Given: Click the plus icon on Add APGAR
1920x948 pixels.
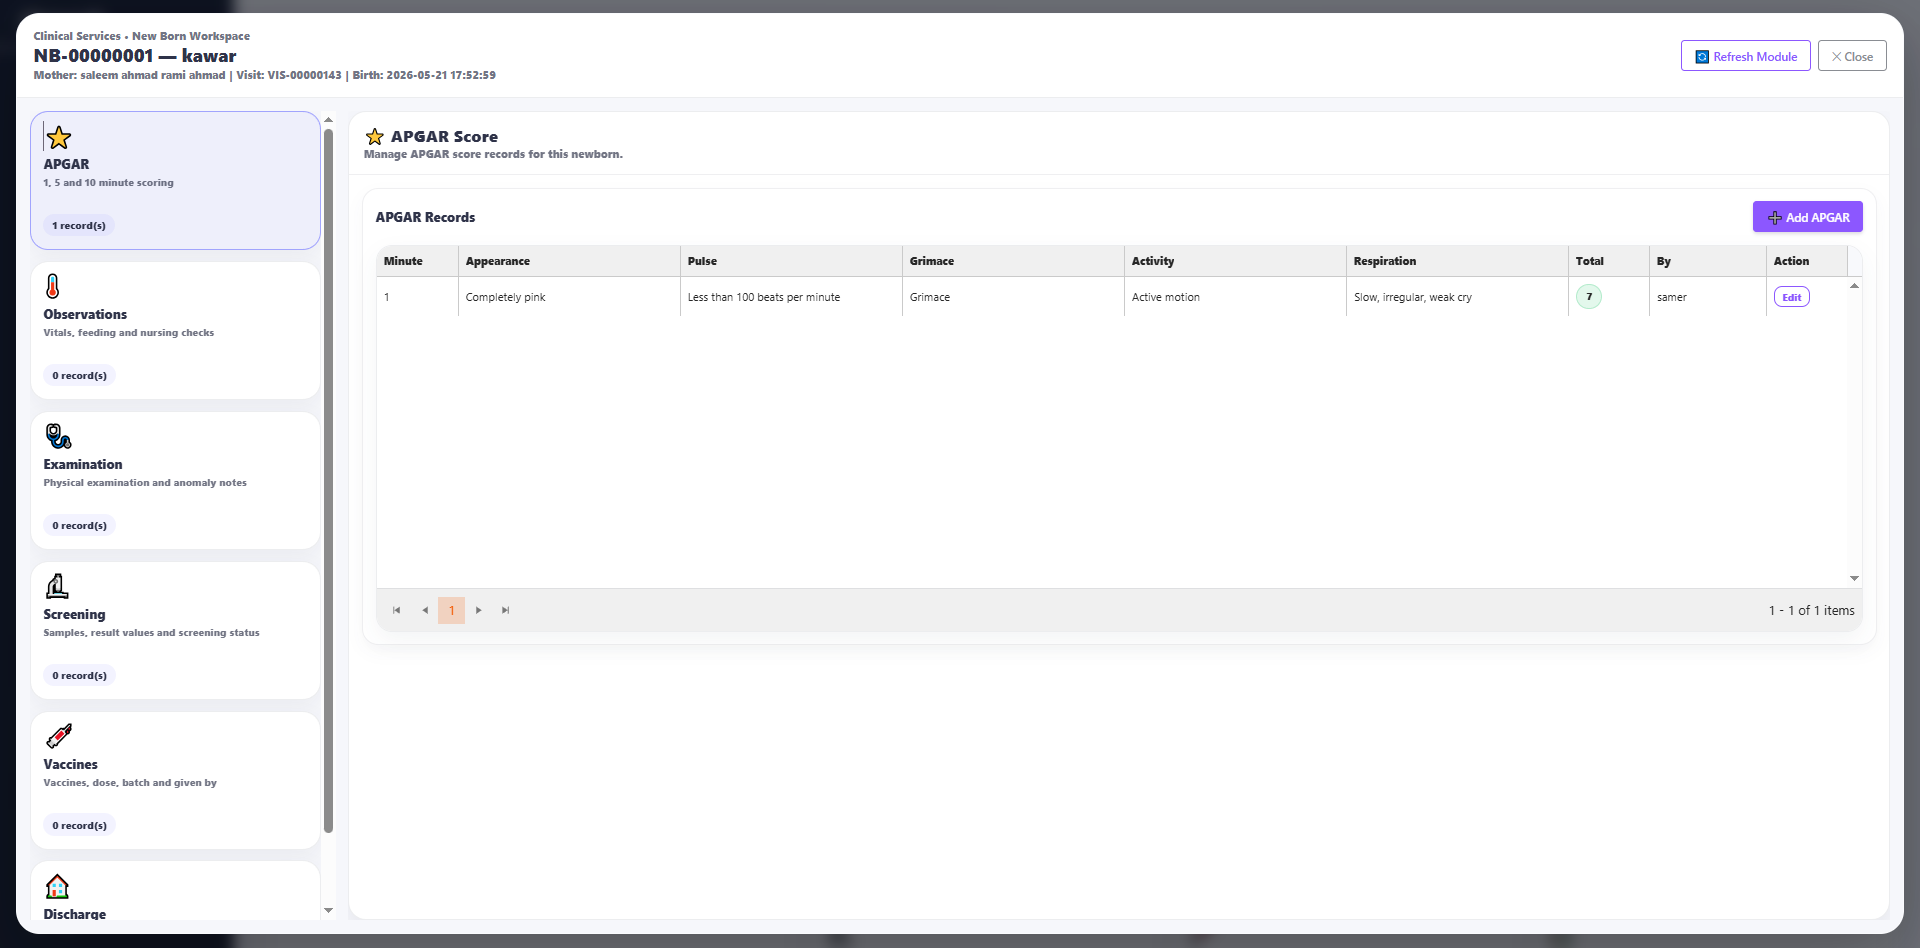Looking at the screenshot, I should 1774,218.
